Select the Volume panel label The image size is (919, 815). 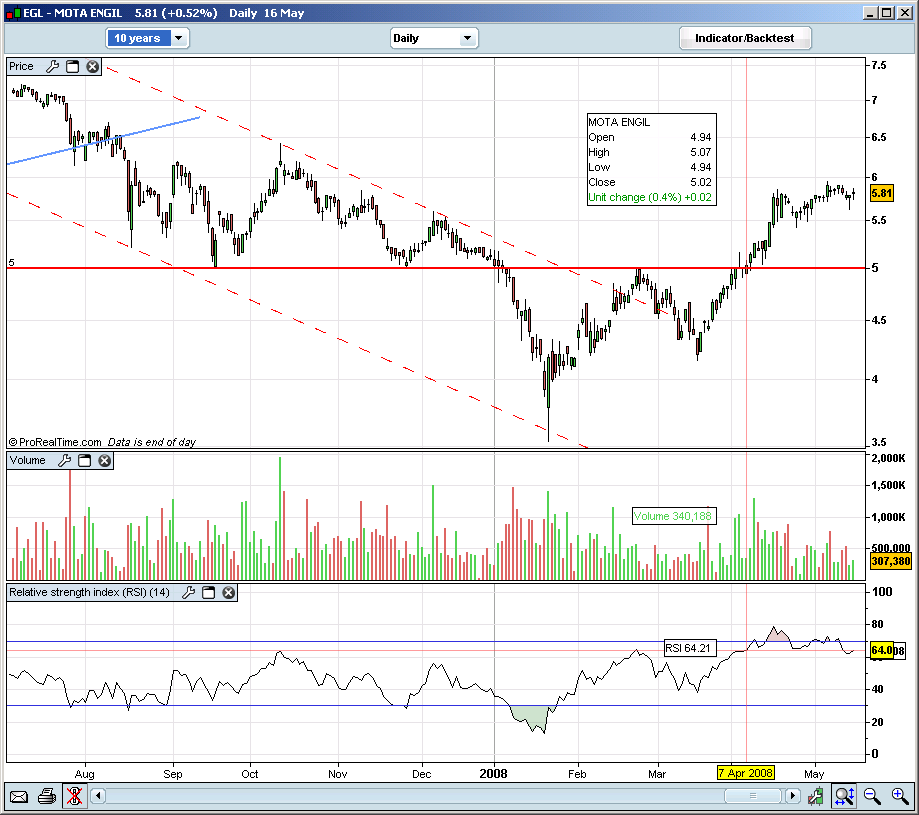tap(28, 461)
